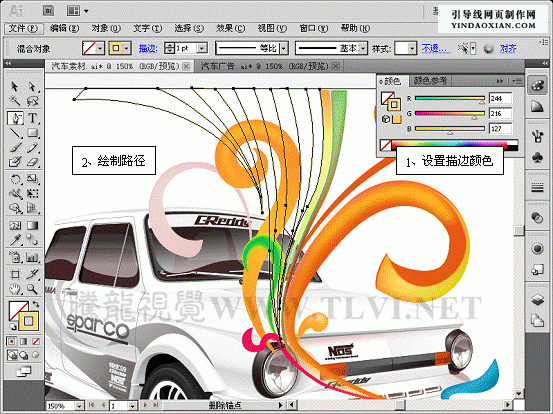Click the vertical scrollbar down arrow
Screen dimensions: 553x414
pyautogui.click(x=518, y=393)
